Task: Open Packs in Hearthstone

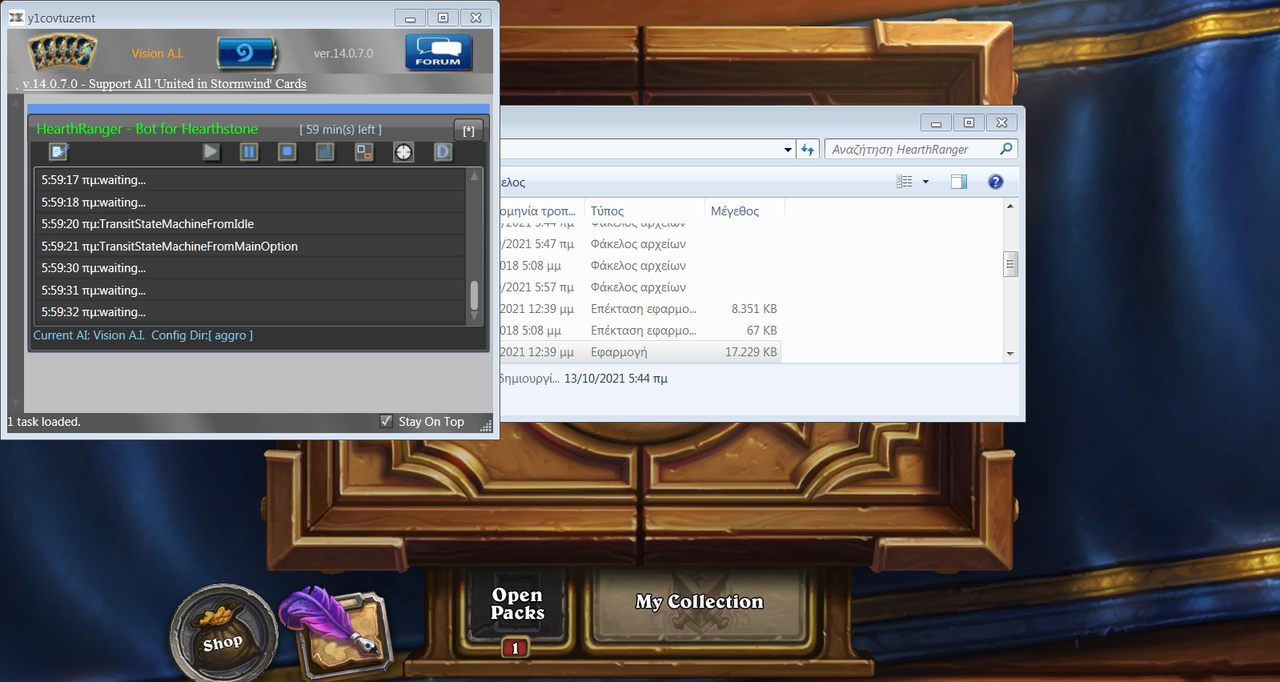Action: (x=517, y=605)
